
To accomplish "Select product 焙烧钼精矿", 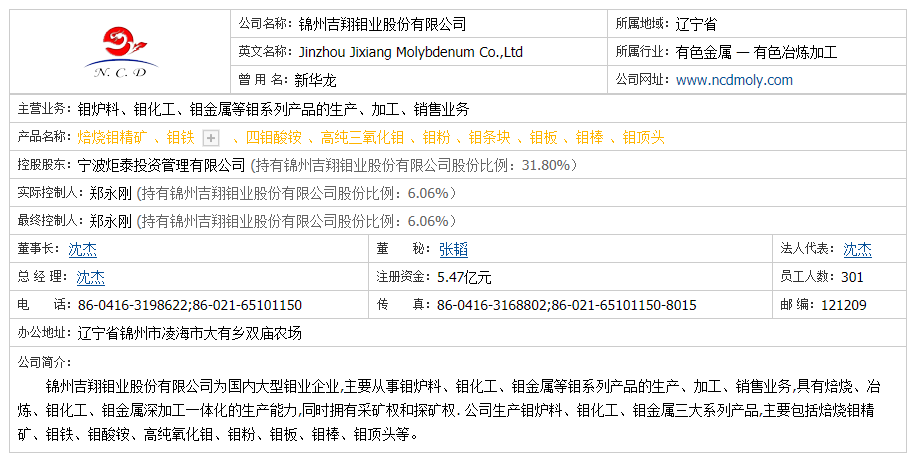I will [x=113, y=138].
